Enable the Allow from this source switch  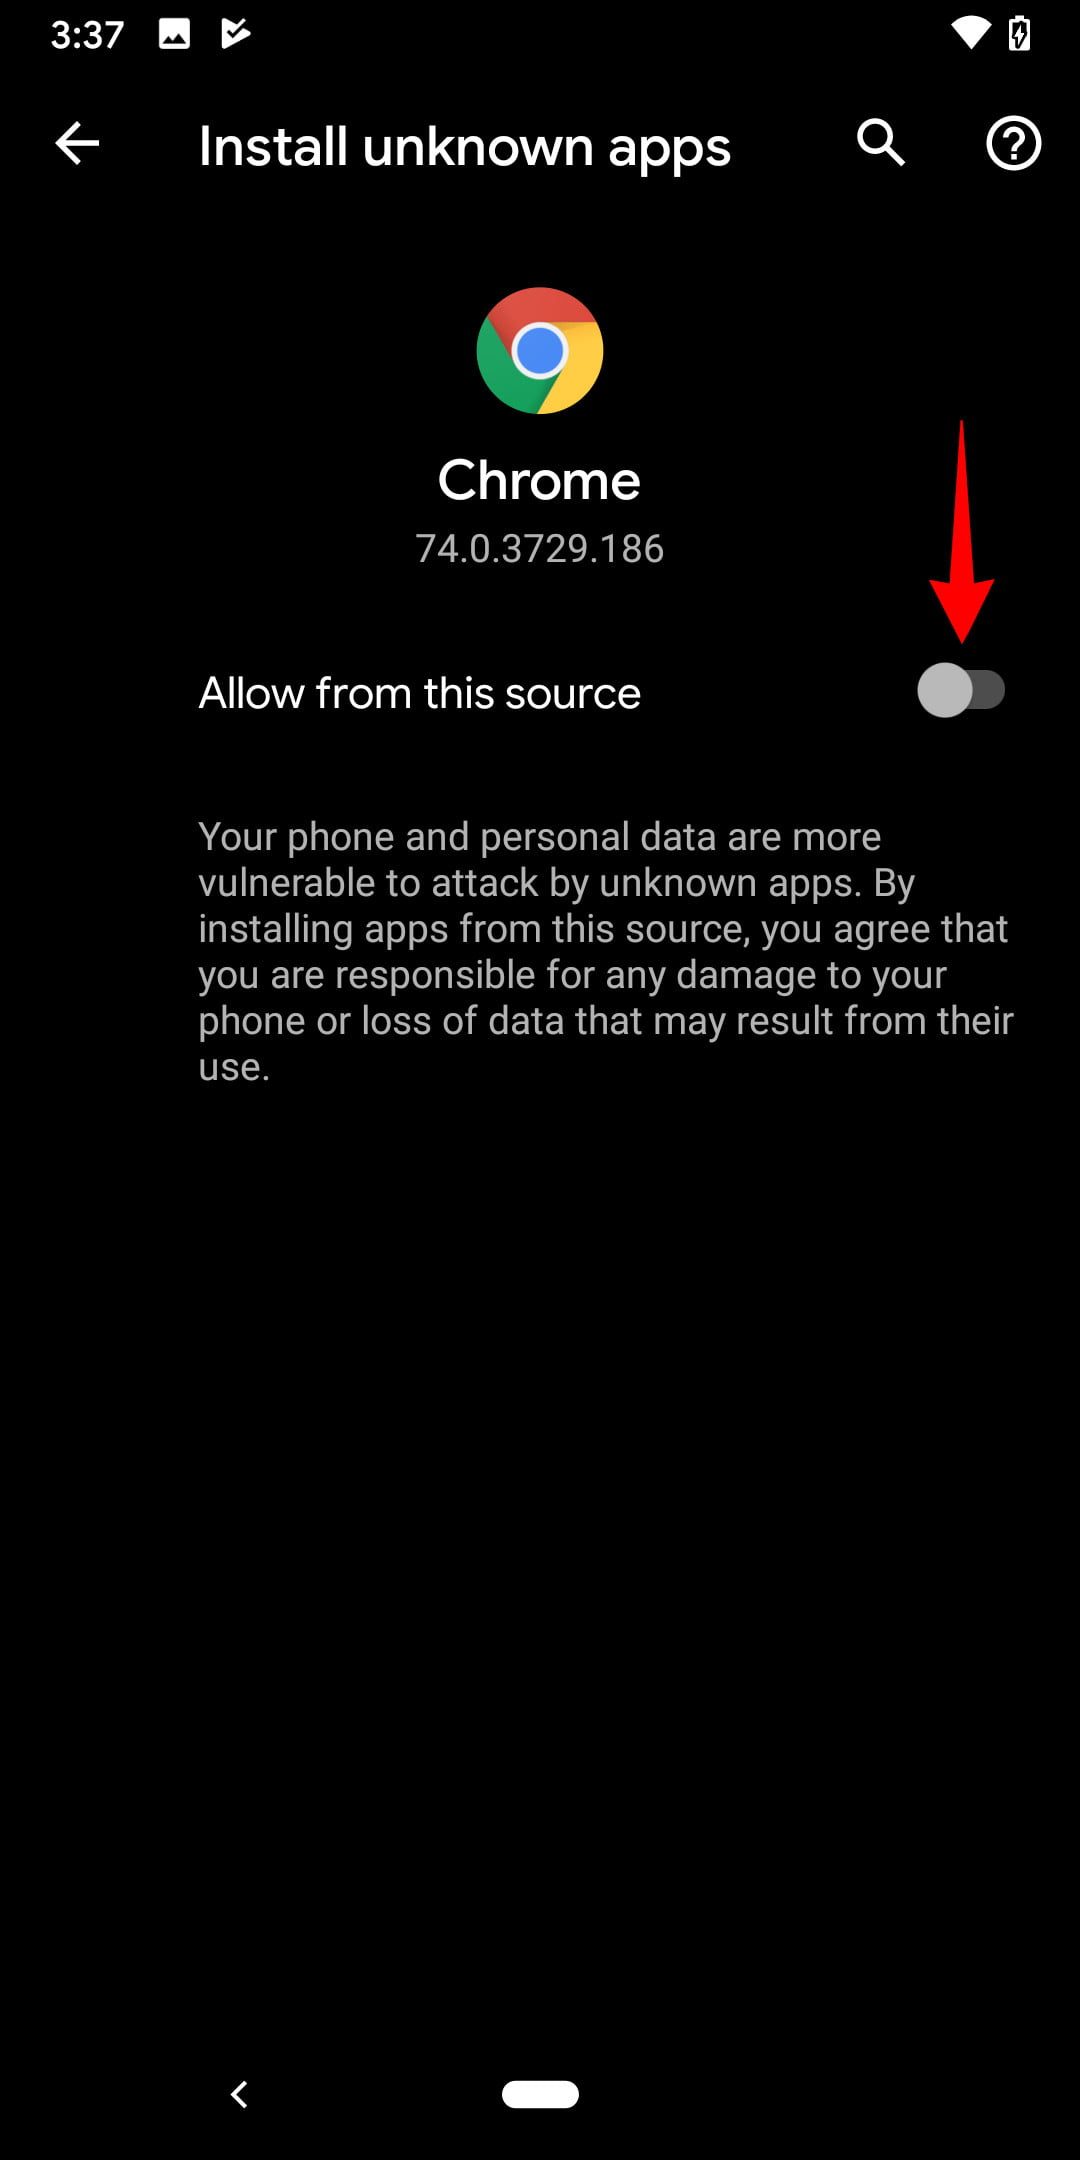point(961,690)
